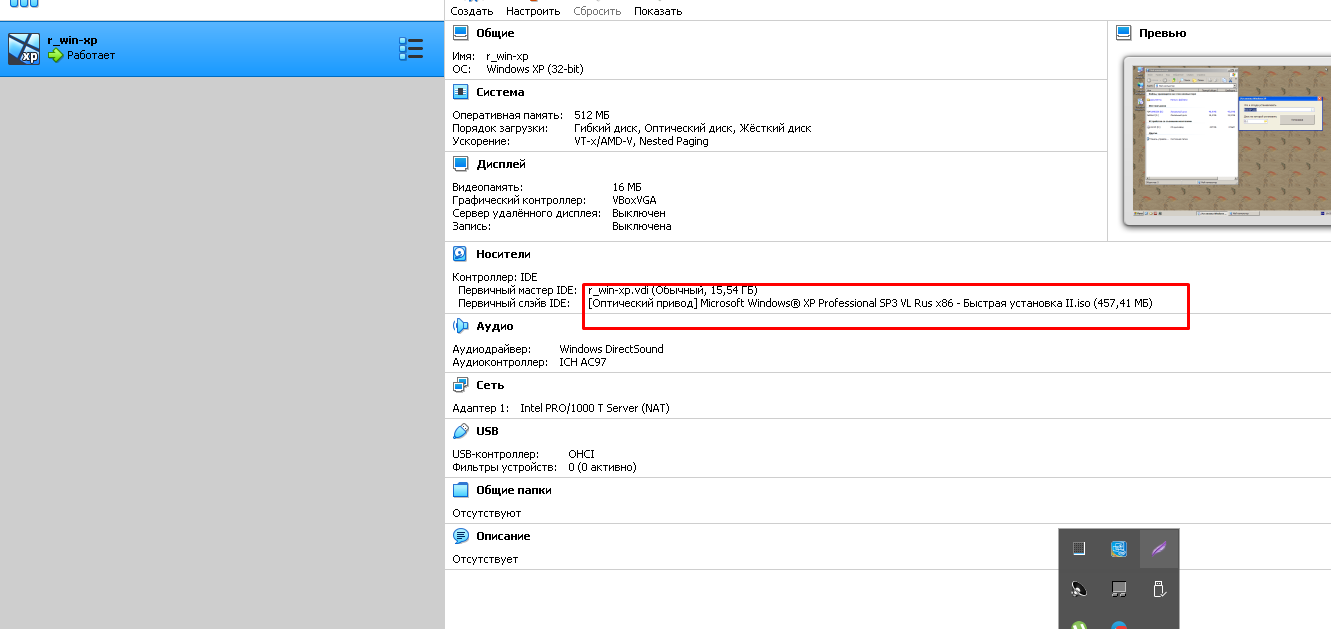Click the Описание section speech-bubble icon
The height and width of the screenshot is (629, 1331).
point(460,536)
